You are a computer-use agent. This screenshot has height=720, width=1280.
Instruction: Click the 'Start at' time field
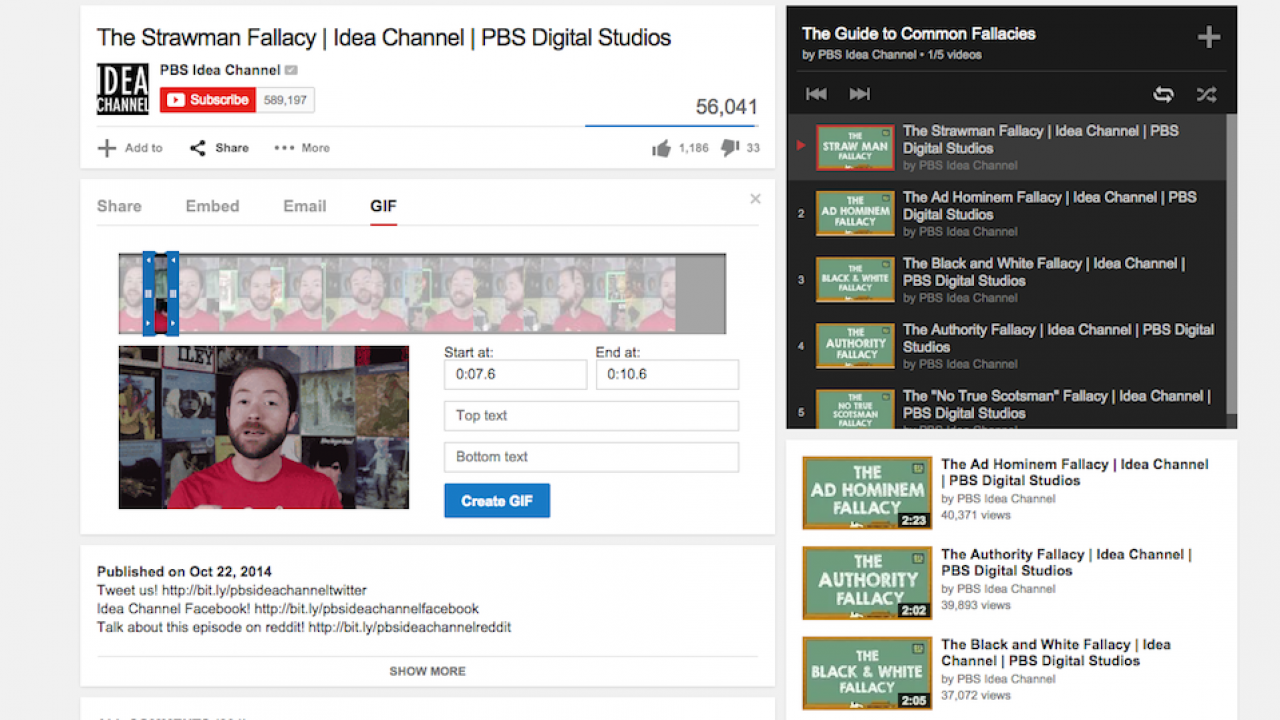[x=515, y=375]
